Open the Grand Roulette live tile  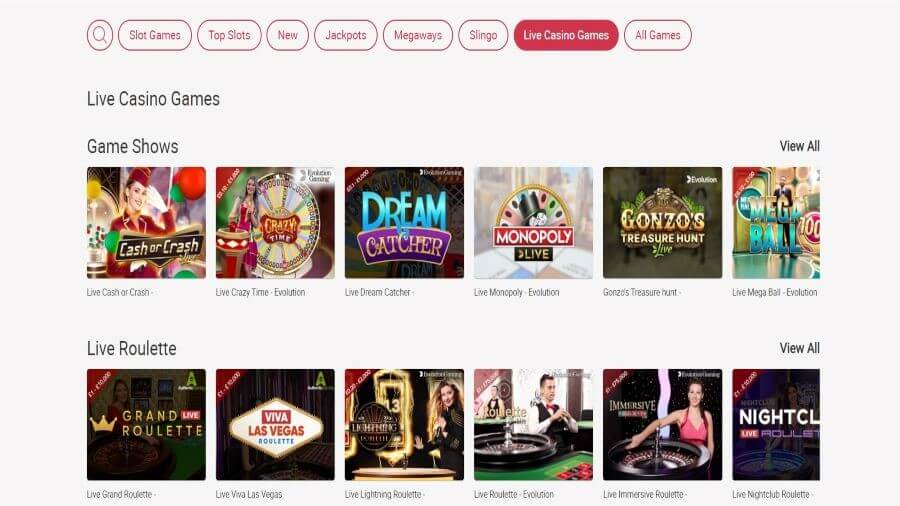point(146,425)
